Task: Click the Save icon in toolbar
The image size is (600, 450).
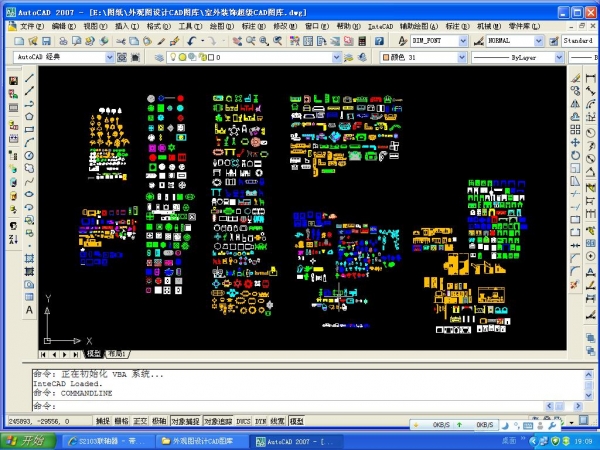Action: 46,41
